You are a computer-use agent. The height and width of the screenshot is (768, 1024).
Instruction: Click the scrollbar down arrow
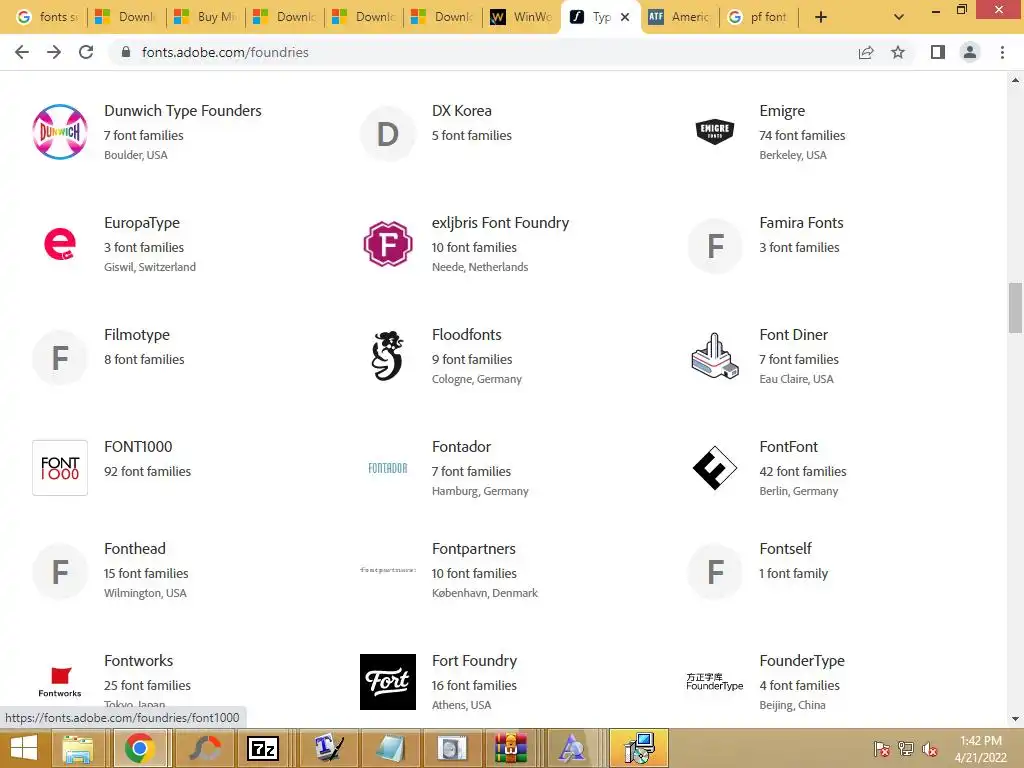tap(1015, 719)
